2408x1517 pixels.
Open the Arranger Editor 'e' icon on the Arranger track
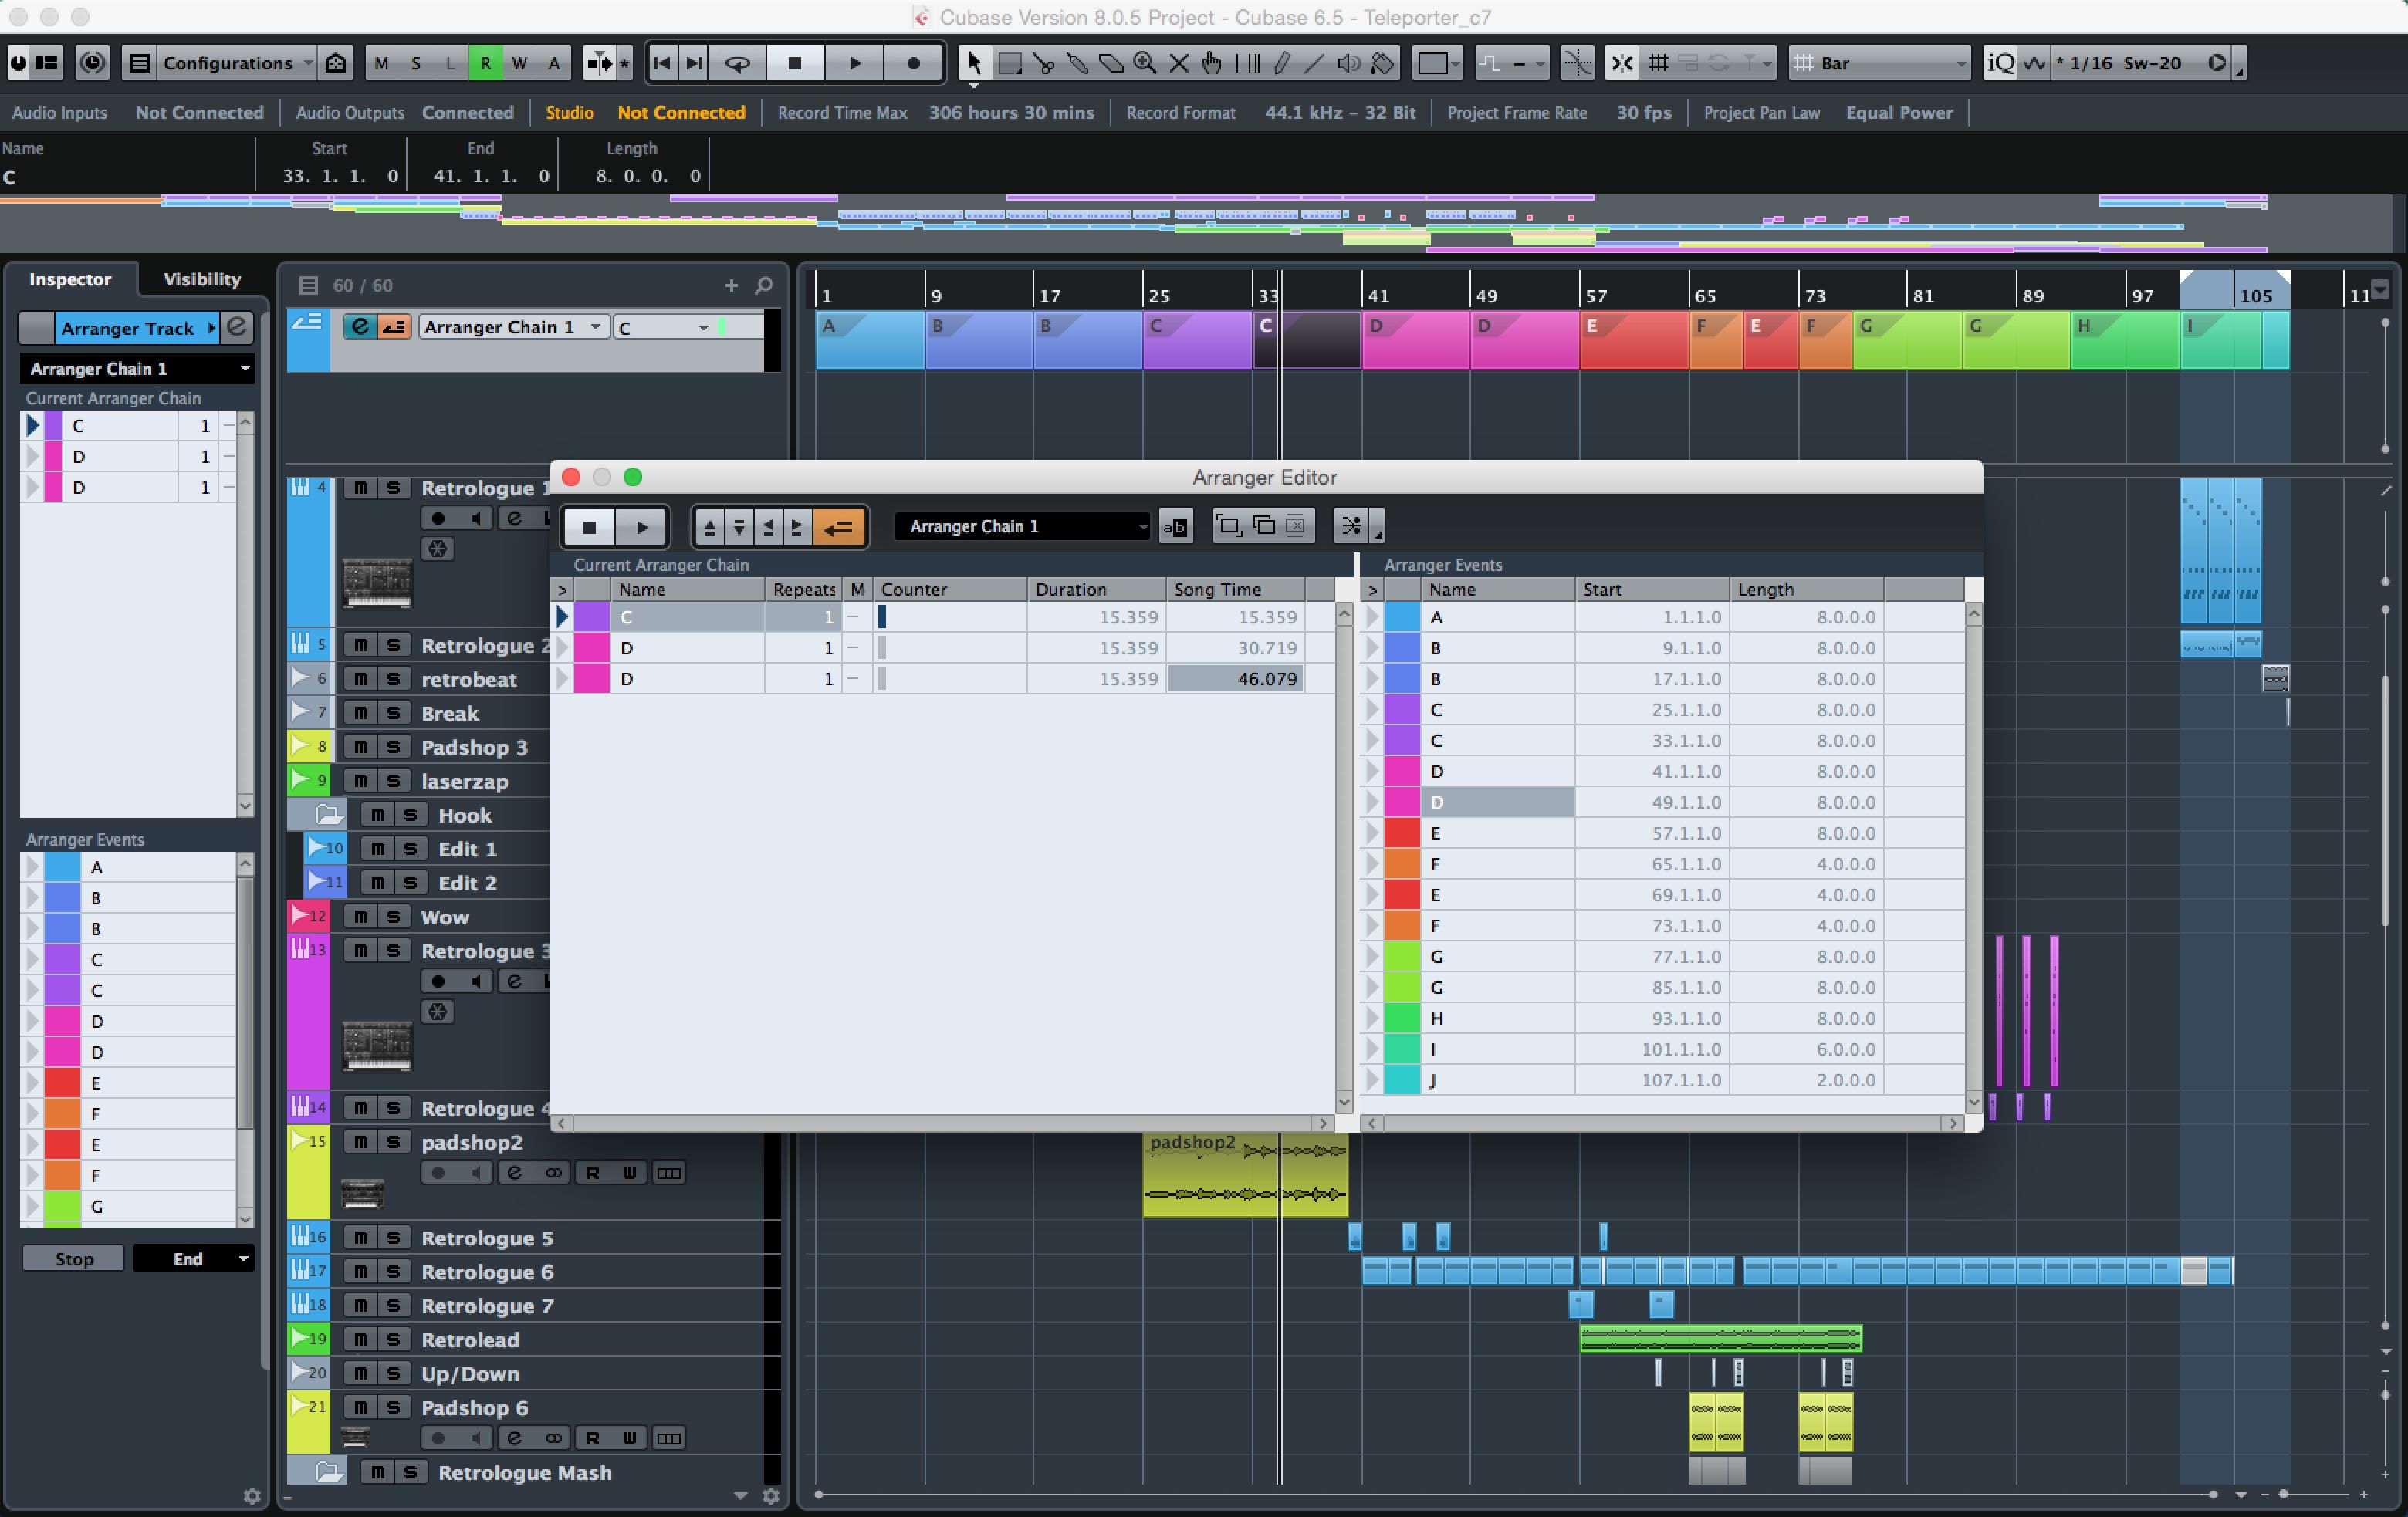coord(360,327)
